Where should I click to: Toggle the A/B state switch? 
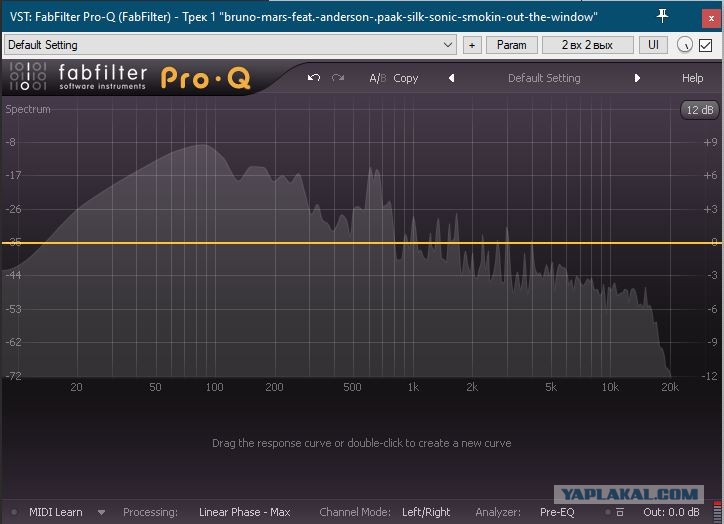pos(377,78)
